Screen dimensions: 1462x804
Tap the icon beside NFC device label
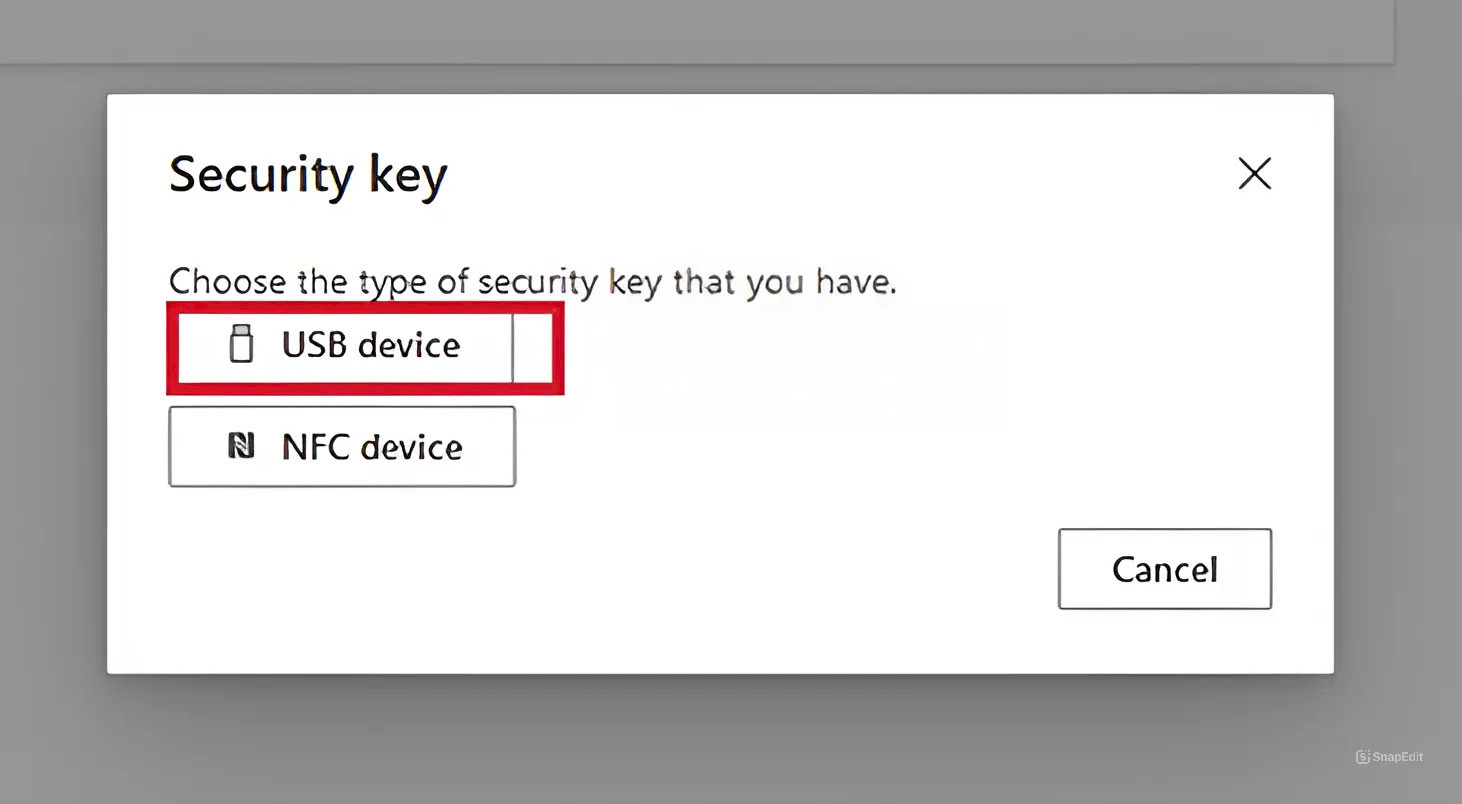coord(241,445)
